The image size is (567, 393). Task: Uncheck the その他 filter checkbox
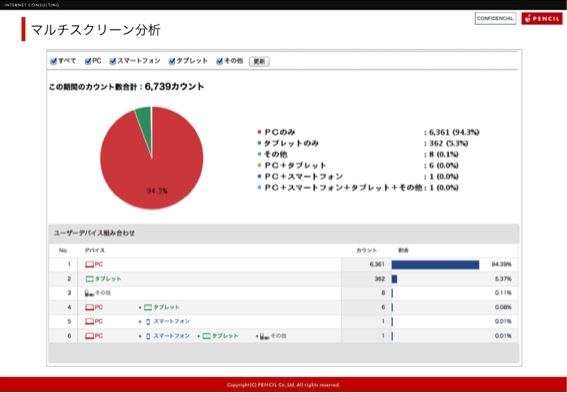219,61
